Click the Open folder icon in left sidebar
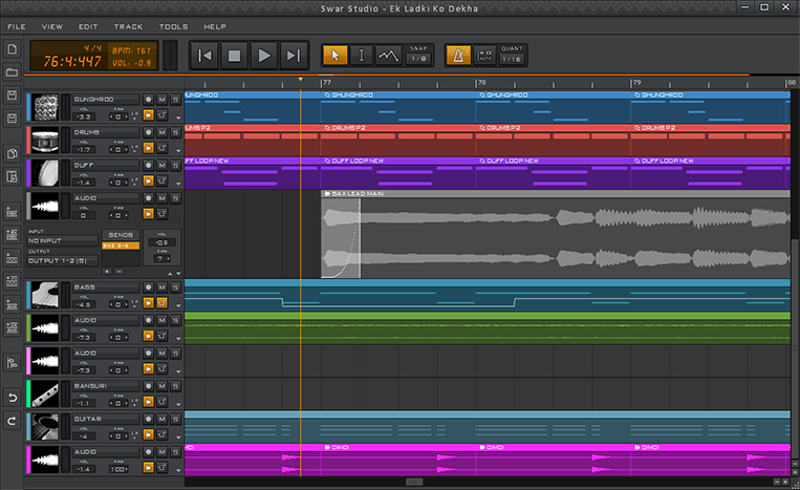 click(x=12, y=72)
